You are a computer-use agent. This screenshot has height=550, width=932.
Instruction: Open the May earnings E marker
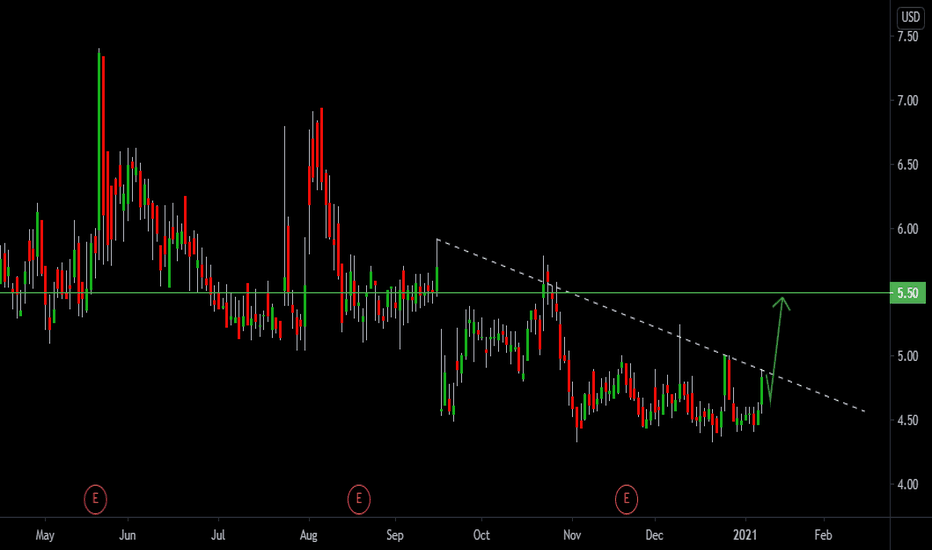point(95,499)
